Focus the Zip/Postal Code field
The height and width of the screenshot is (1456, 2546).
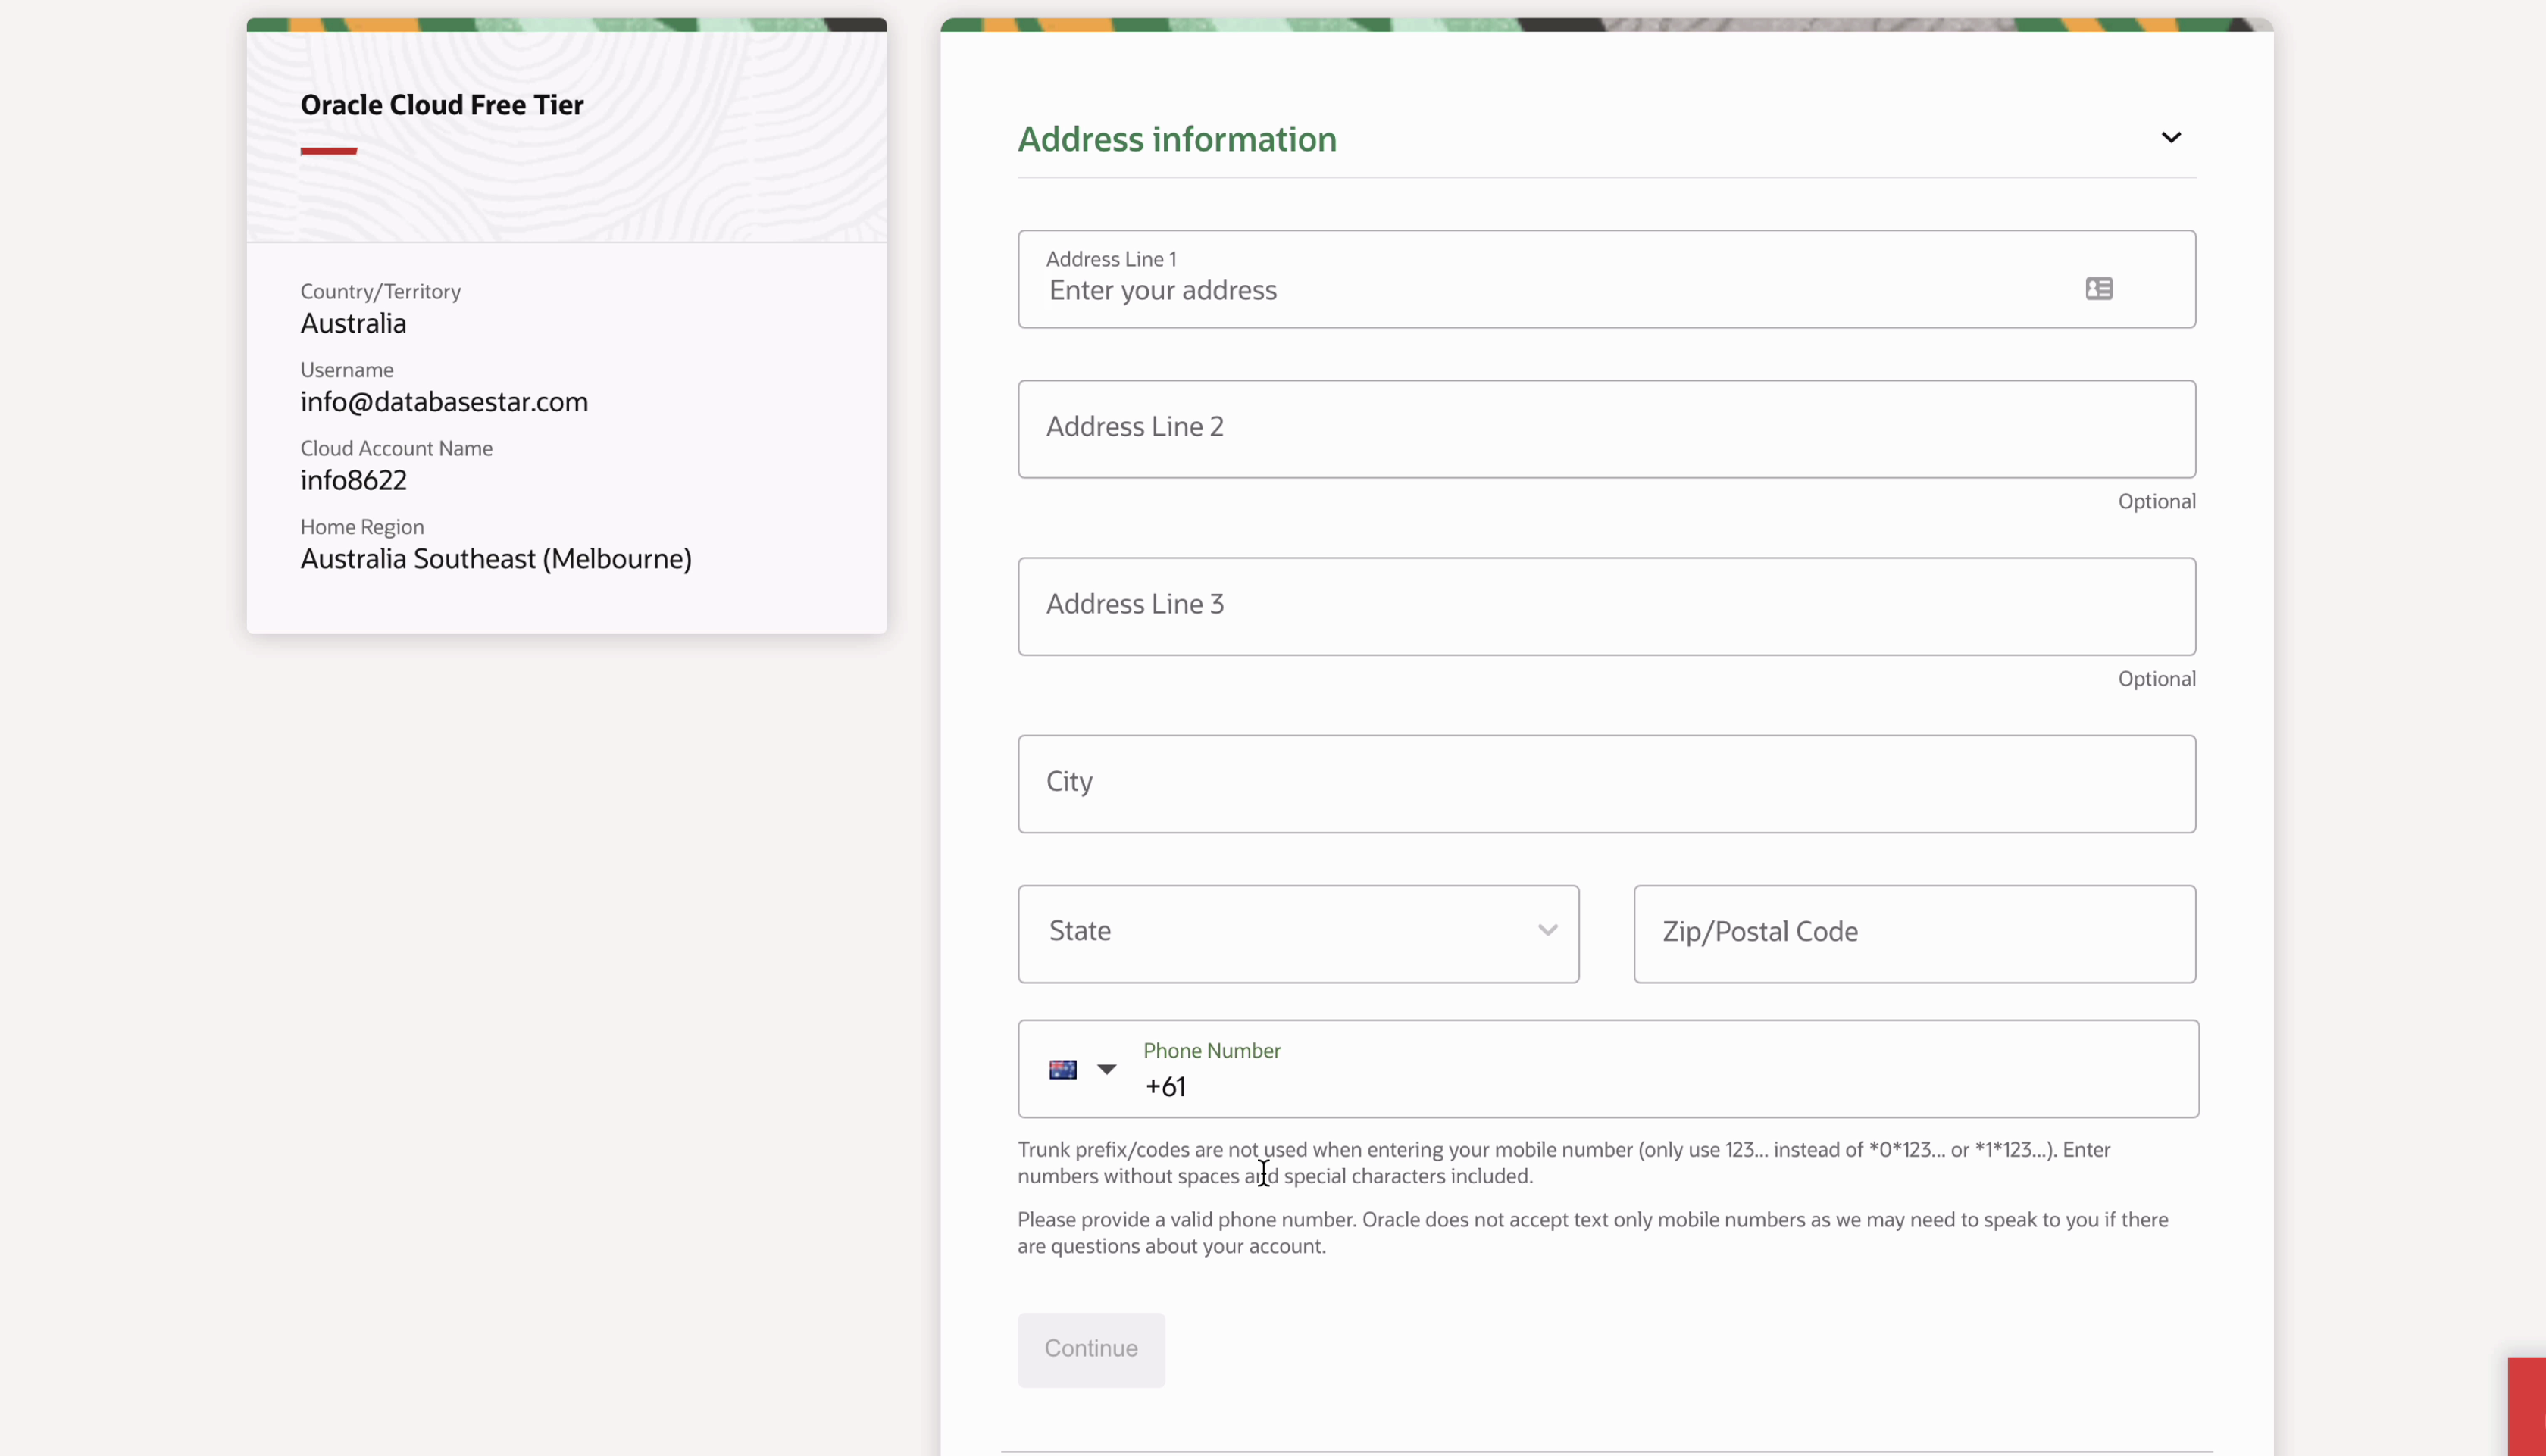[x=1913, y=933]
